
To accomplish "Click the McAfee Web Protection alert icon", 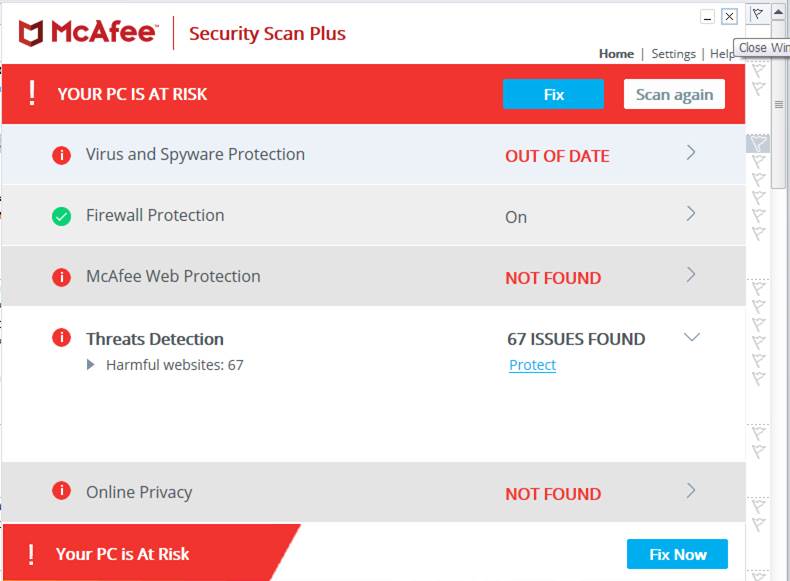I will click(61, 277).
